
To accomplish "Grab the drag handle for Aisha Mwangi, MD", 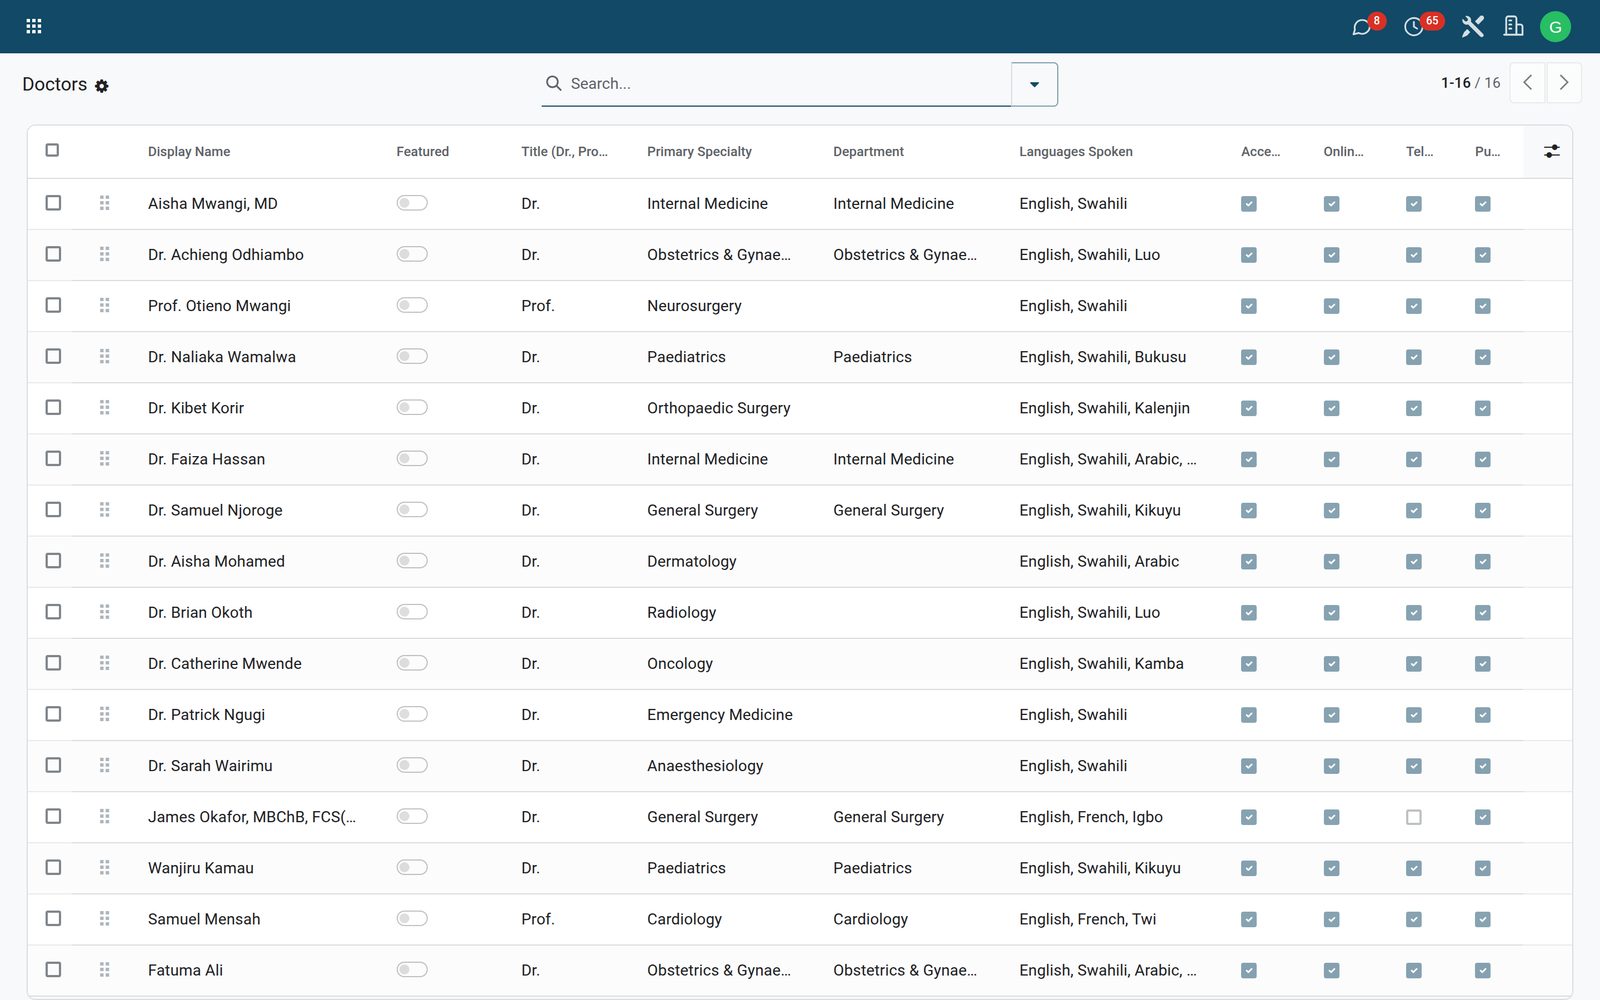I will tap(104, 203).
